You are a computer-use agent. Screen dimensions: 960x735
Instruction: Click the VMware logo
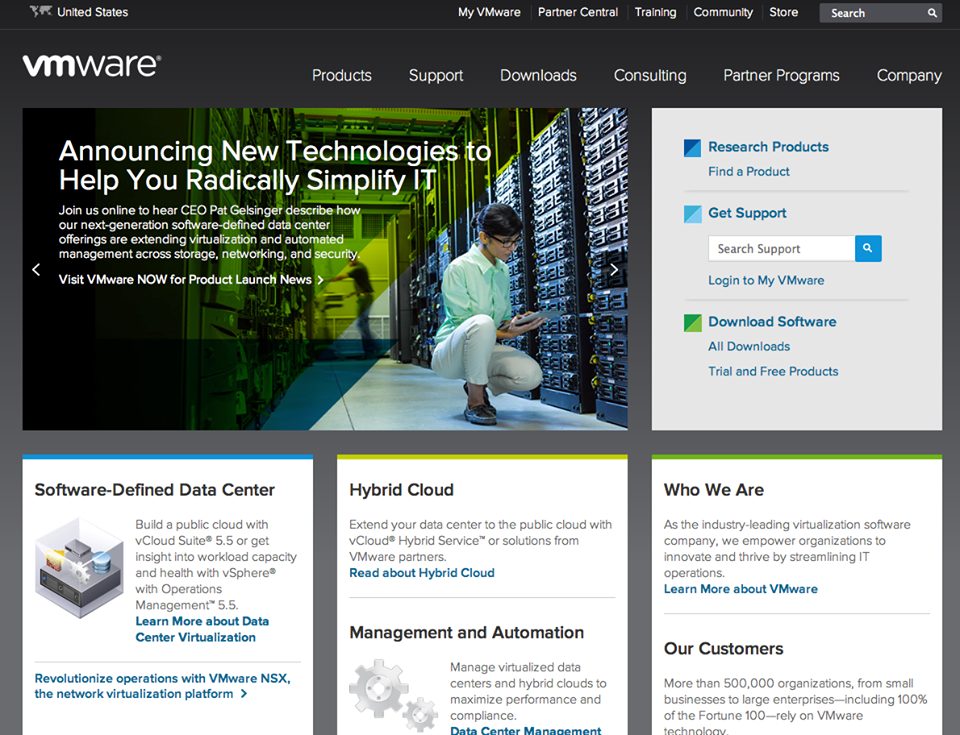91,66
